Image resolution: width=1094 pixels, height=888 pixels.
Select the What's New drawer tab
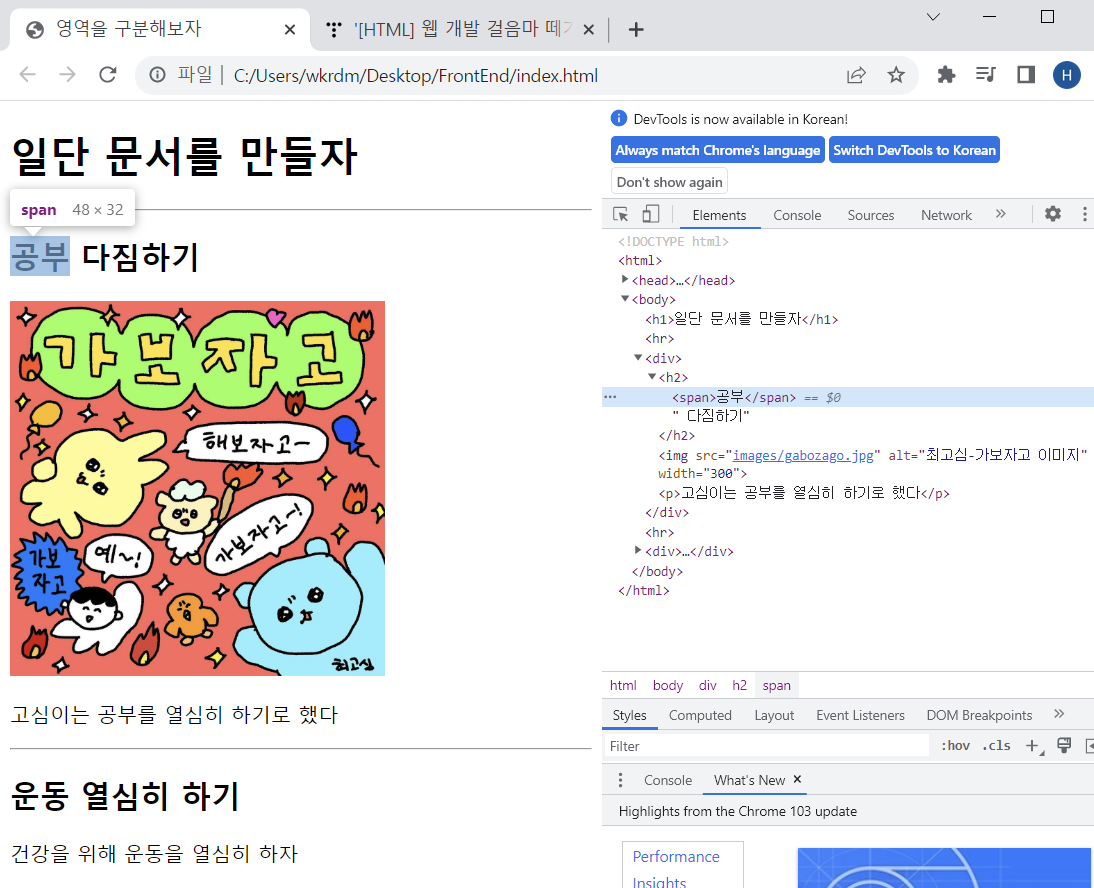pyautogui.click(x=749, y=781)
